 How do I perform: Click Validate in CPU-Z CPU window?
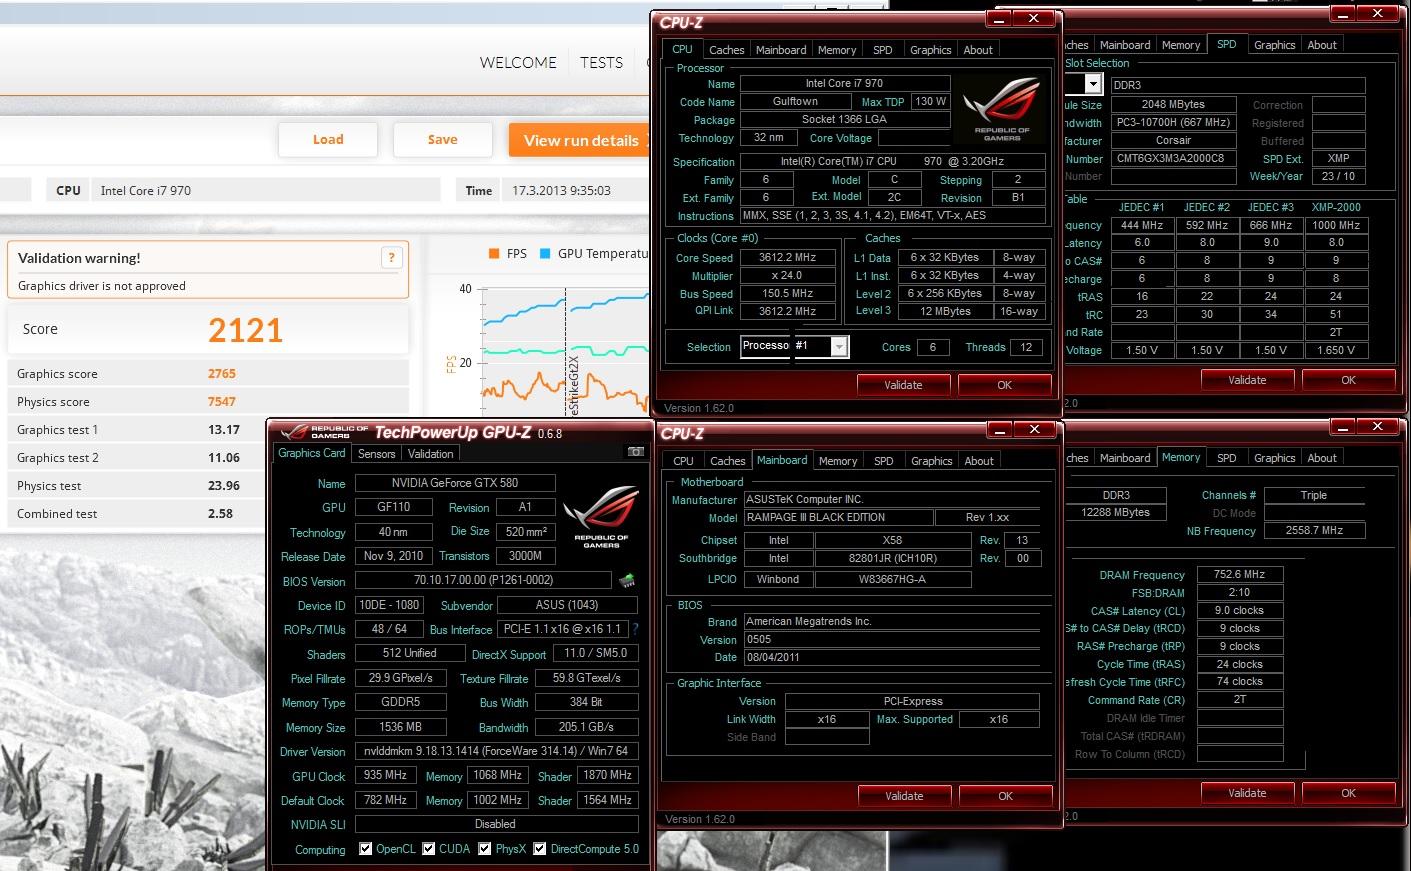click(x=903, y=385)
